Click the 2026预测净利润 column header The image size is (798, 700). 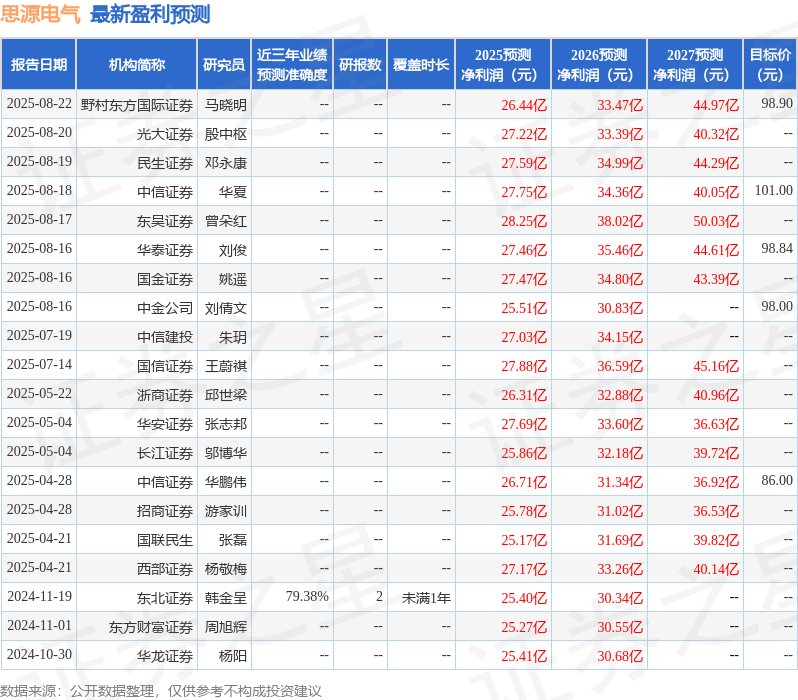point(599,65)
